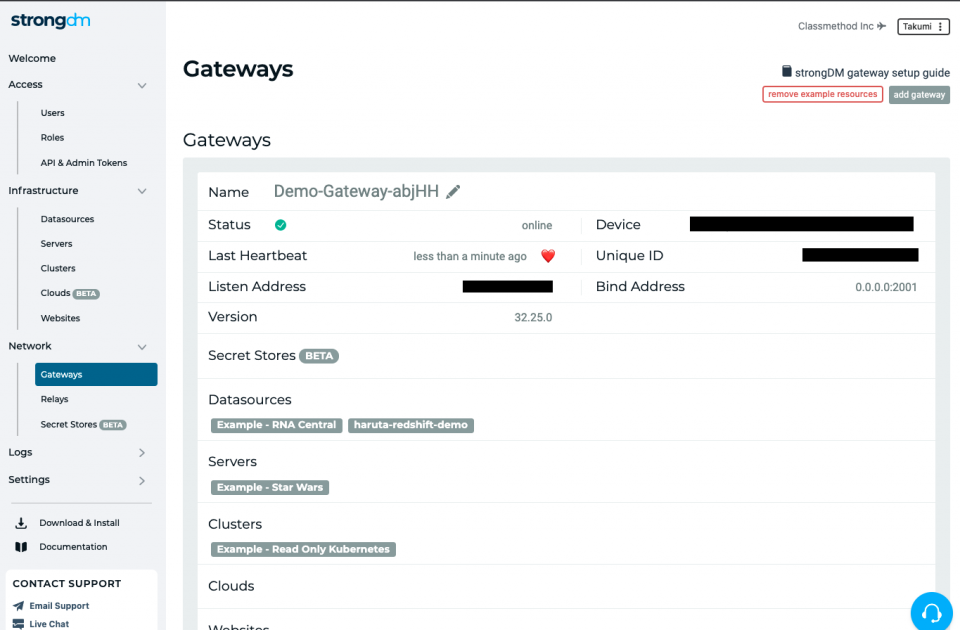Open the Roles page
The image size is (960, 630).
tap(53, 138)
